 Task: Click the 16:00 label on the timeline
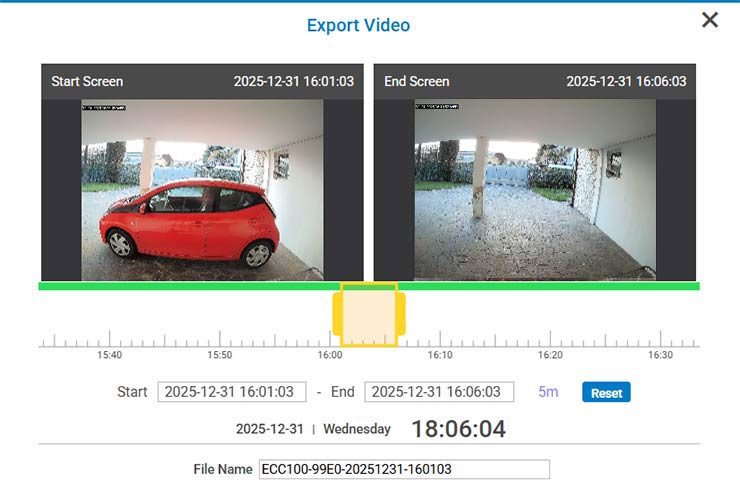(x=330, y=355)
